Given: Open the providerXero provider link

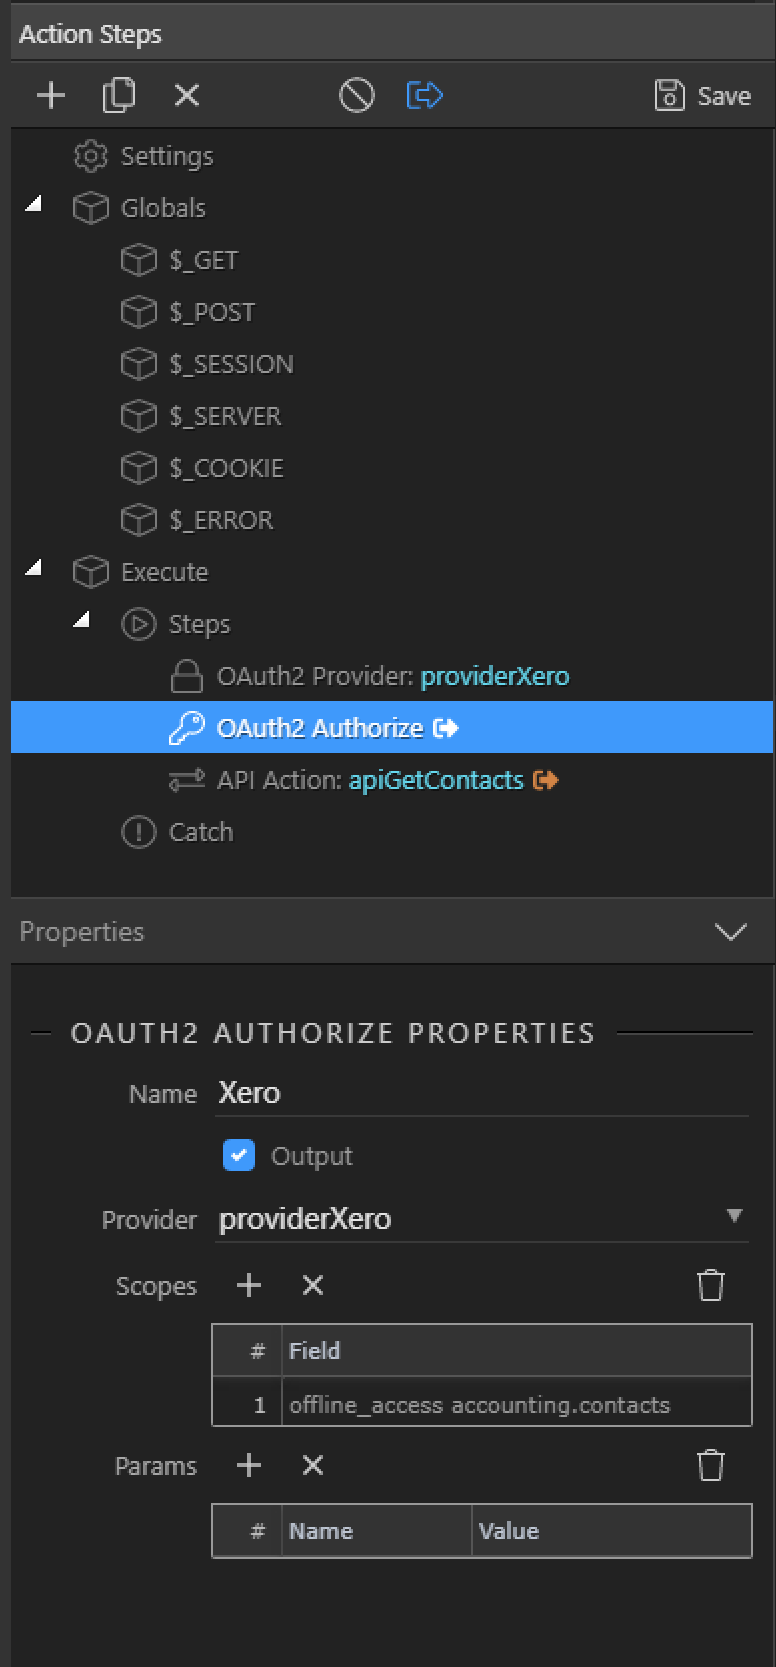Looking at the screenshot, I should (x=495, y=675).
